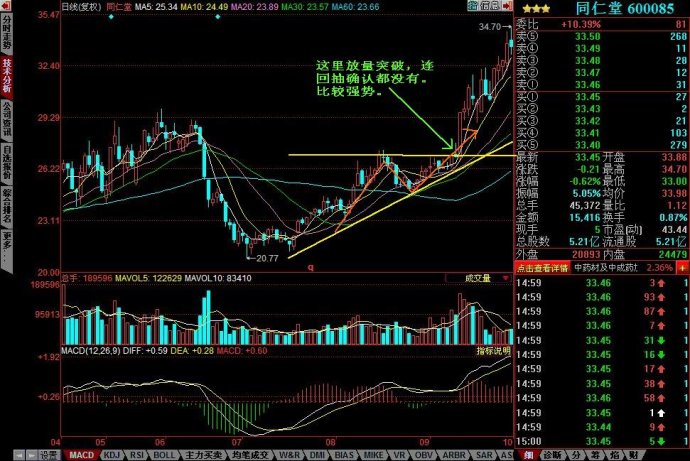This screenshot has height=461, width=690.
Task: Switch to the BOLL indicator tab
Action: [164, 455]
